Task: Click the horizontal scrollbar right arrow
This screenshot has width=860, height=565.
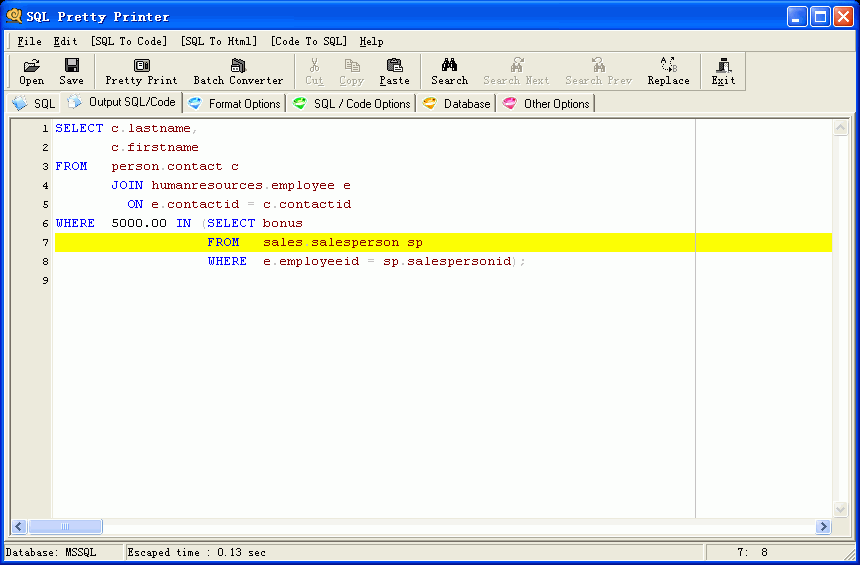Action: [823, 527]
